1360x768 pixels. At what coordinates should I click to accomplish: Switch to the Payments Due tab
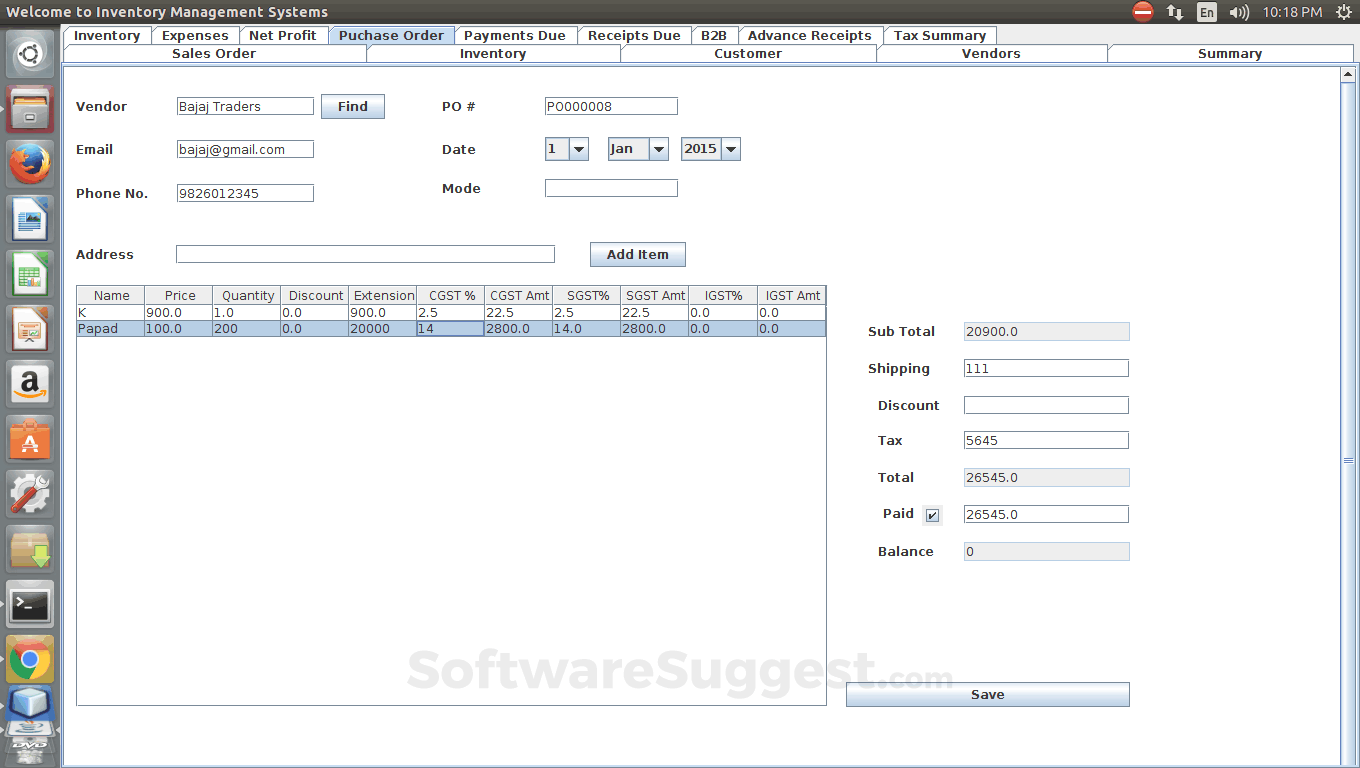[514, 35]
